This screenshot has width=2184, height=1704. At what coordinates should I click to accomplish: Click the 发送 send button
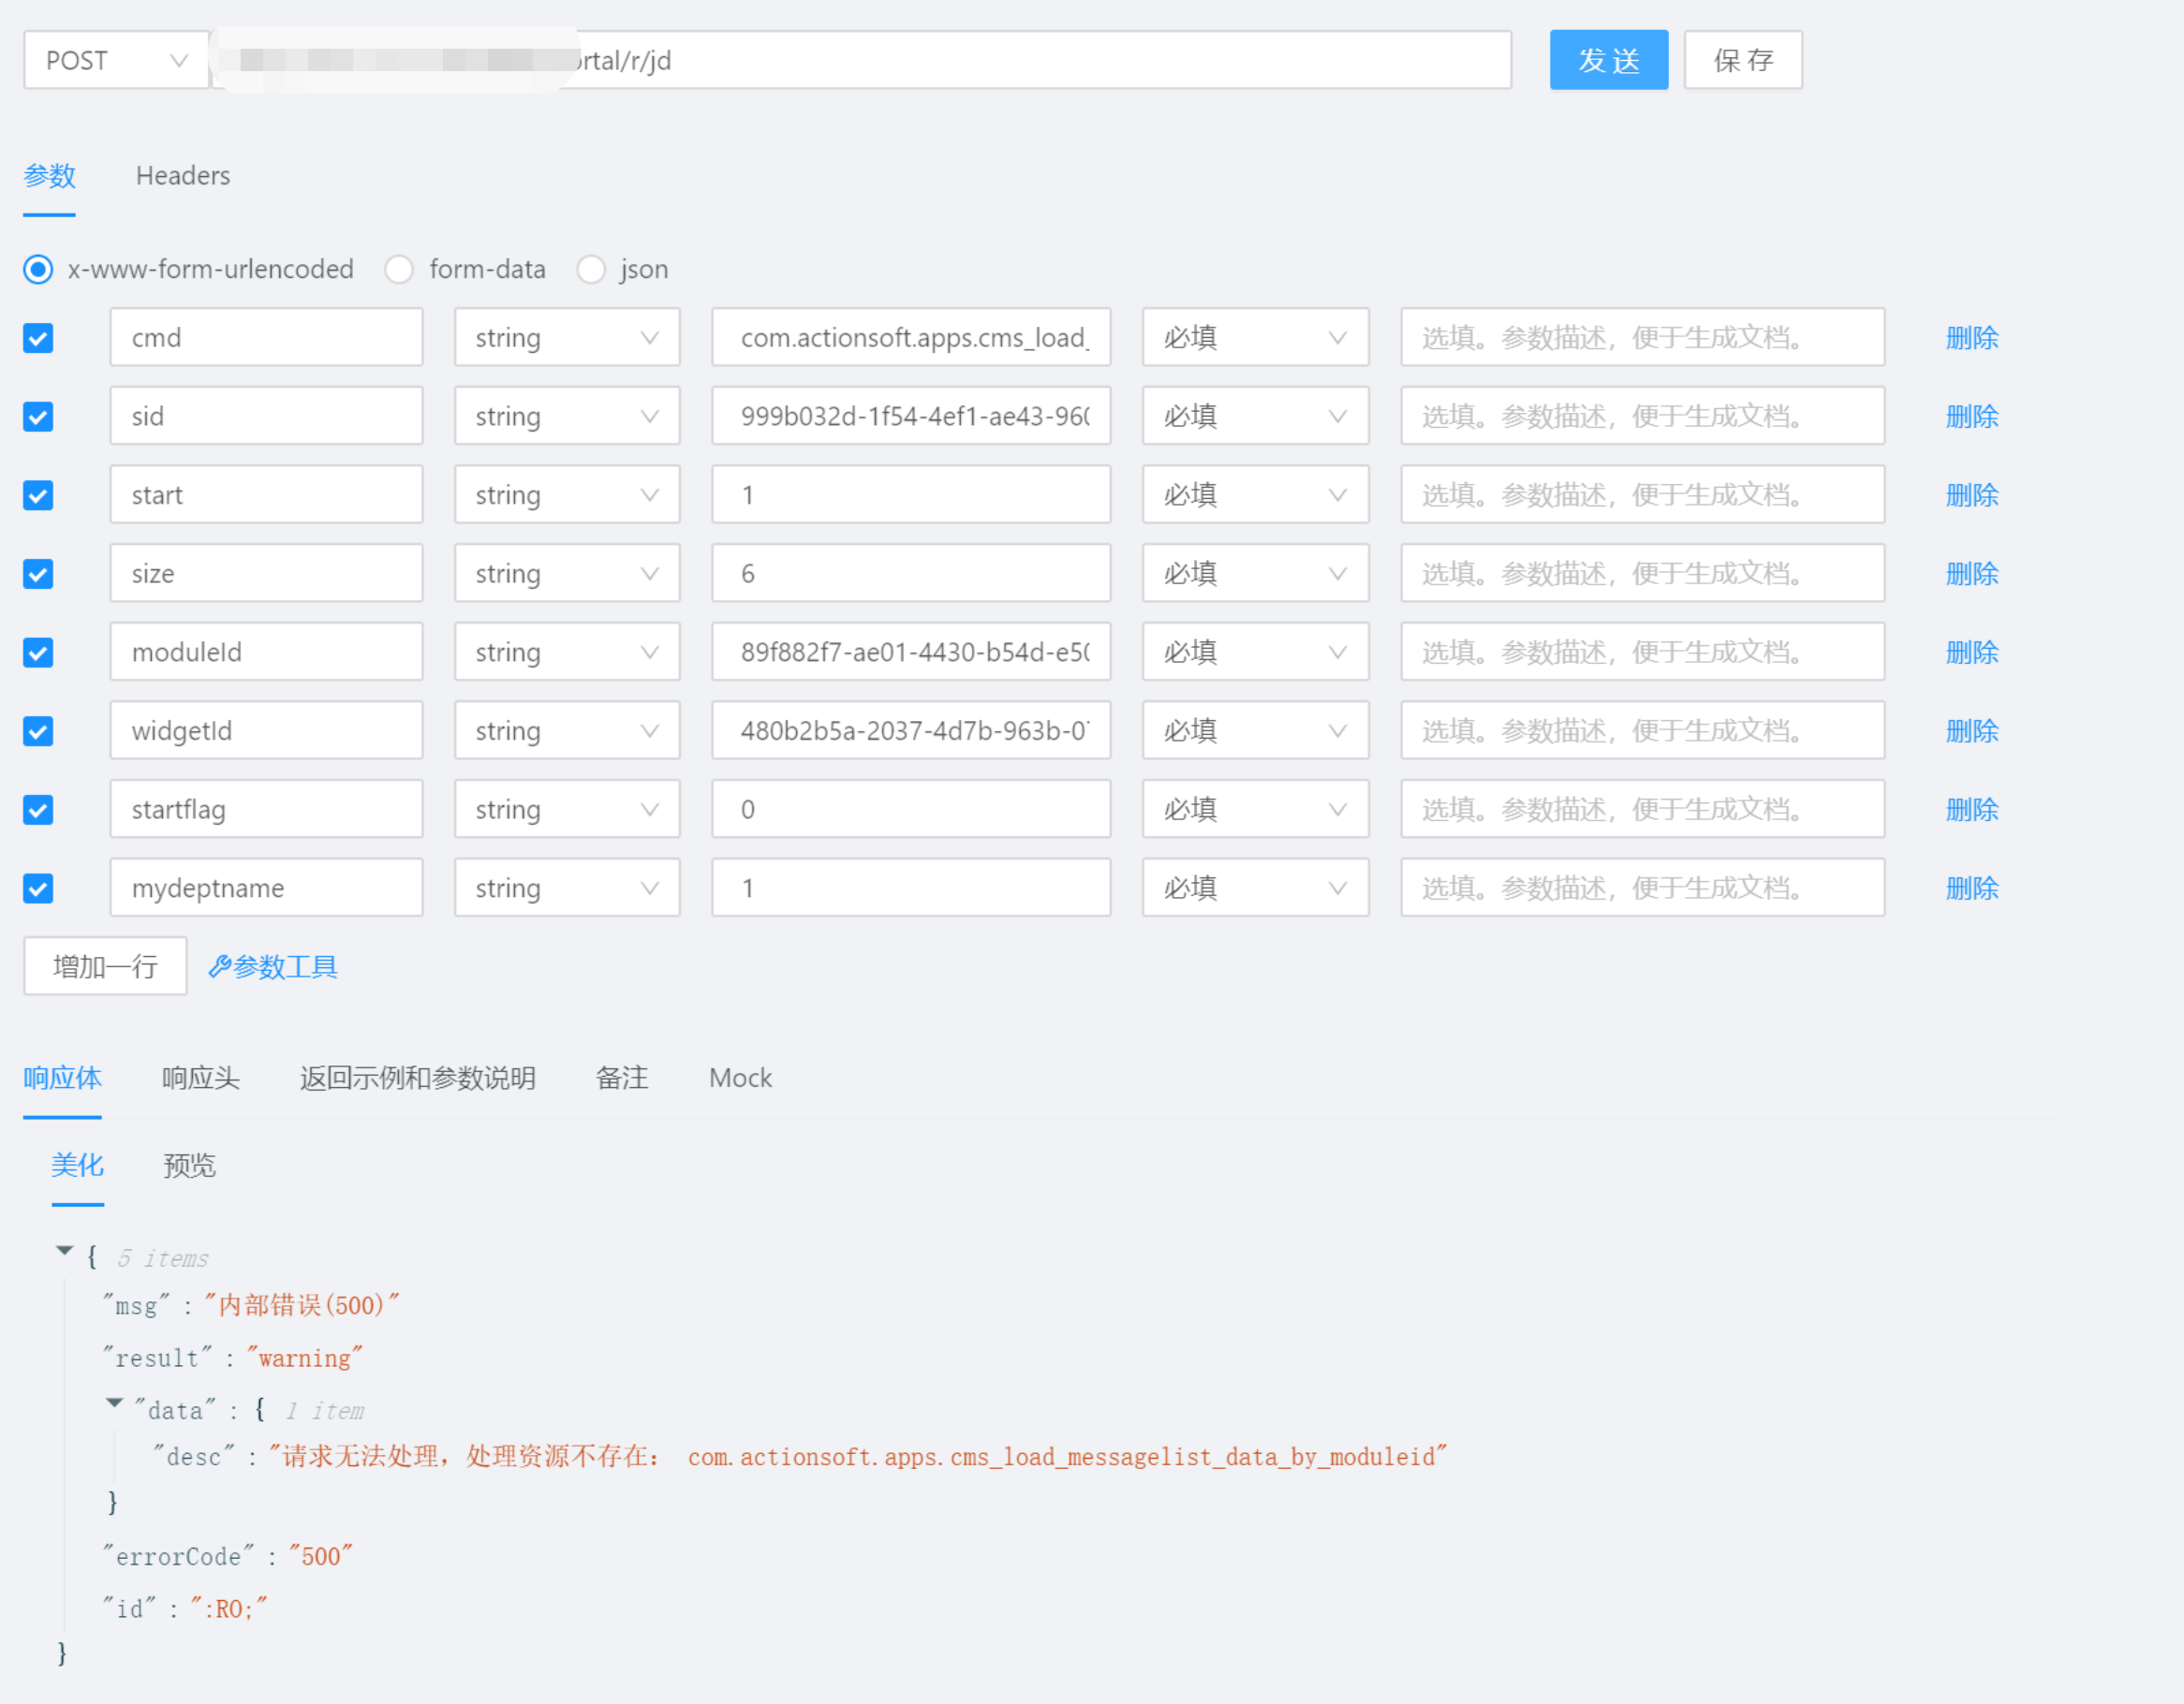[1608, 60]
